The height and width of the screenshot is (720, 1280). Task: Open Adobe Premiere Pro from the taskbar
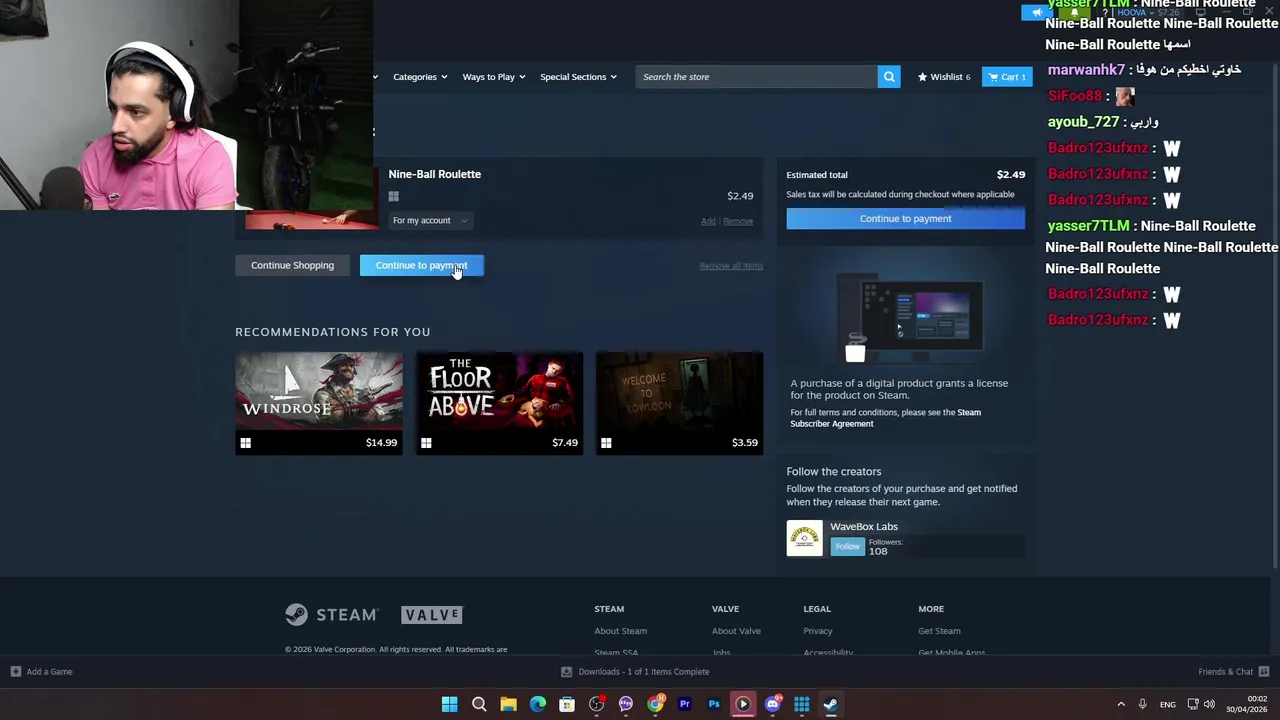pyautogui.click(x=684, y=704)
